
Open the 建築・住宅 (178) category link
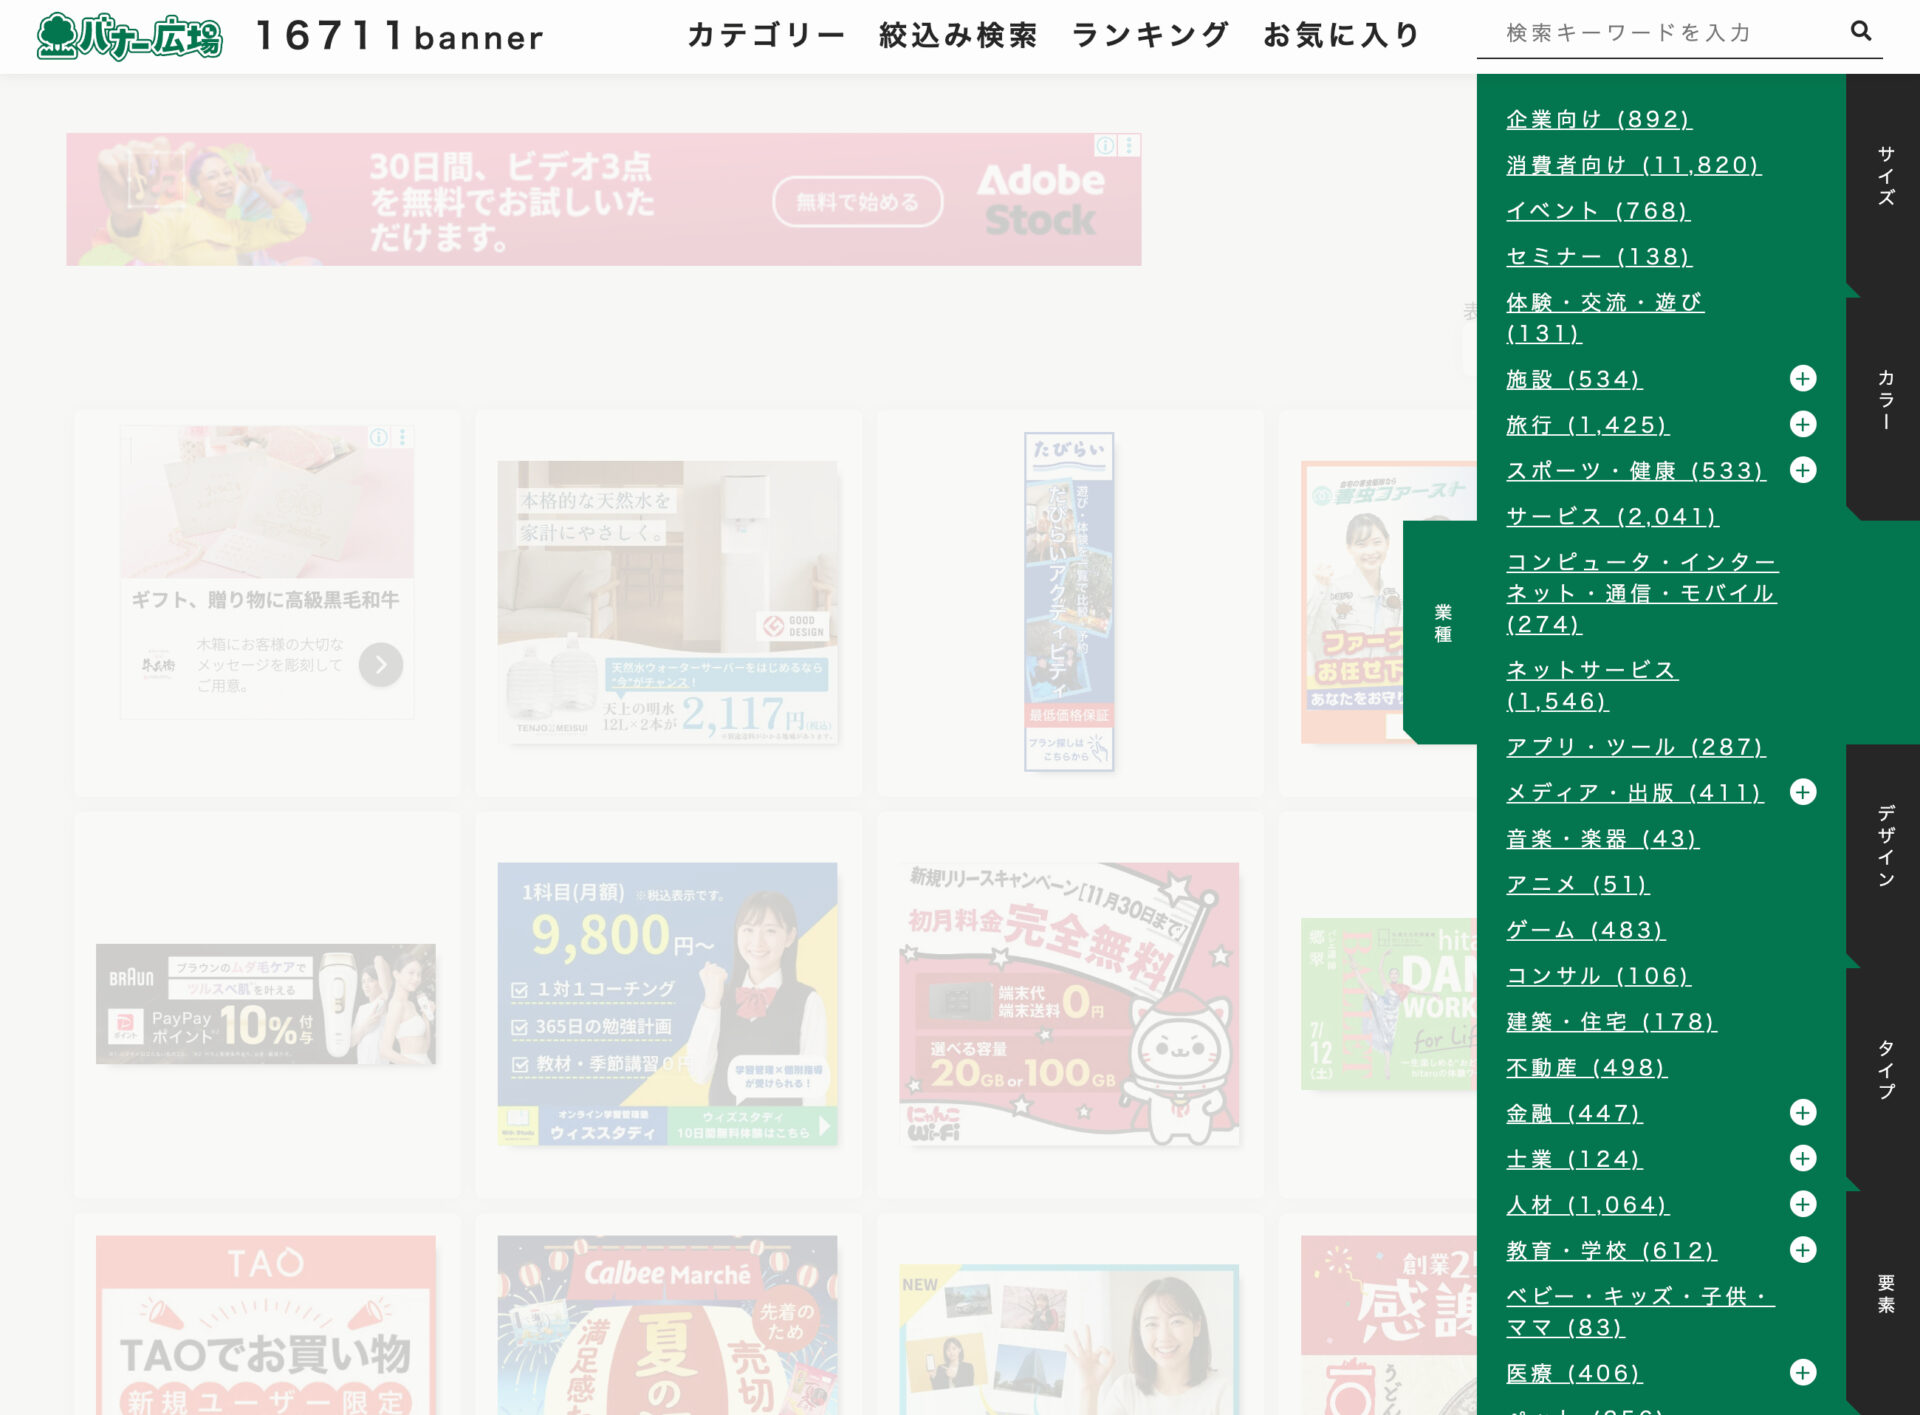tap(1611, 1022)
